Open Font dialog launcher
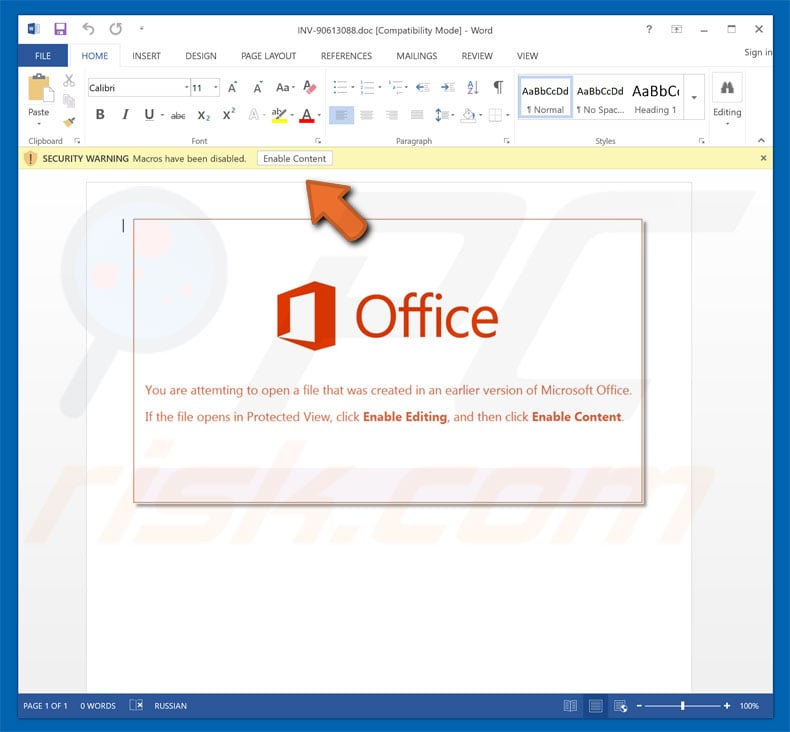The image size is (790, 732). click(318, 141)
